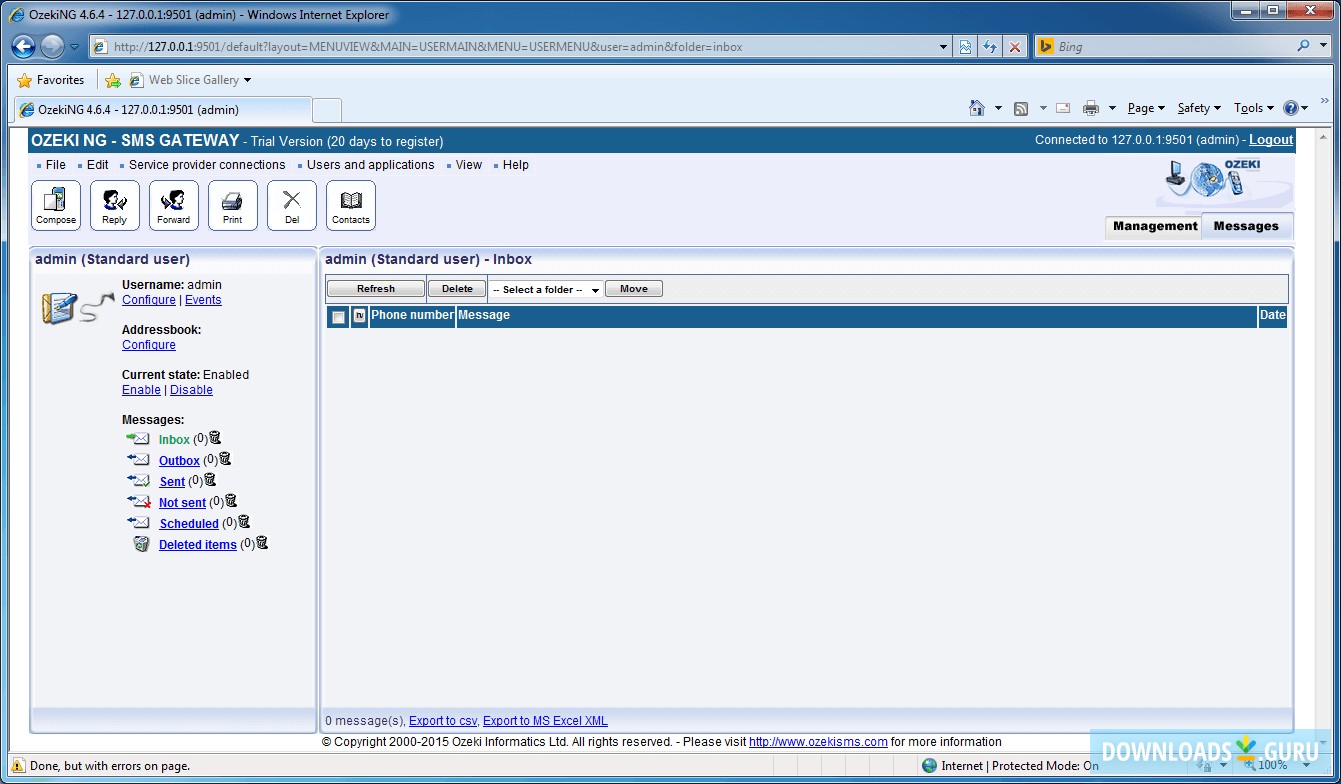Click the Outbox envelope icon
Screen dimensions: 1341x784
click(138, 460)
